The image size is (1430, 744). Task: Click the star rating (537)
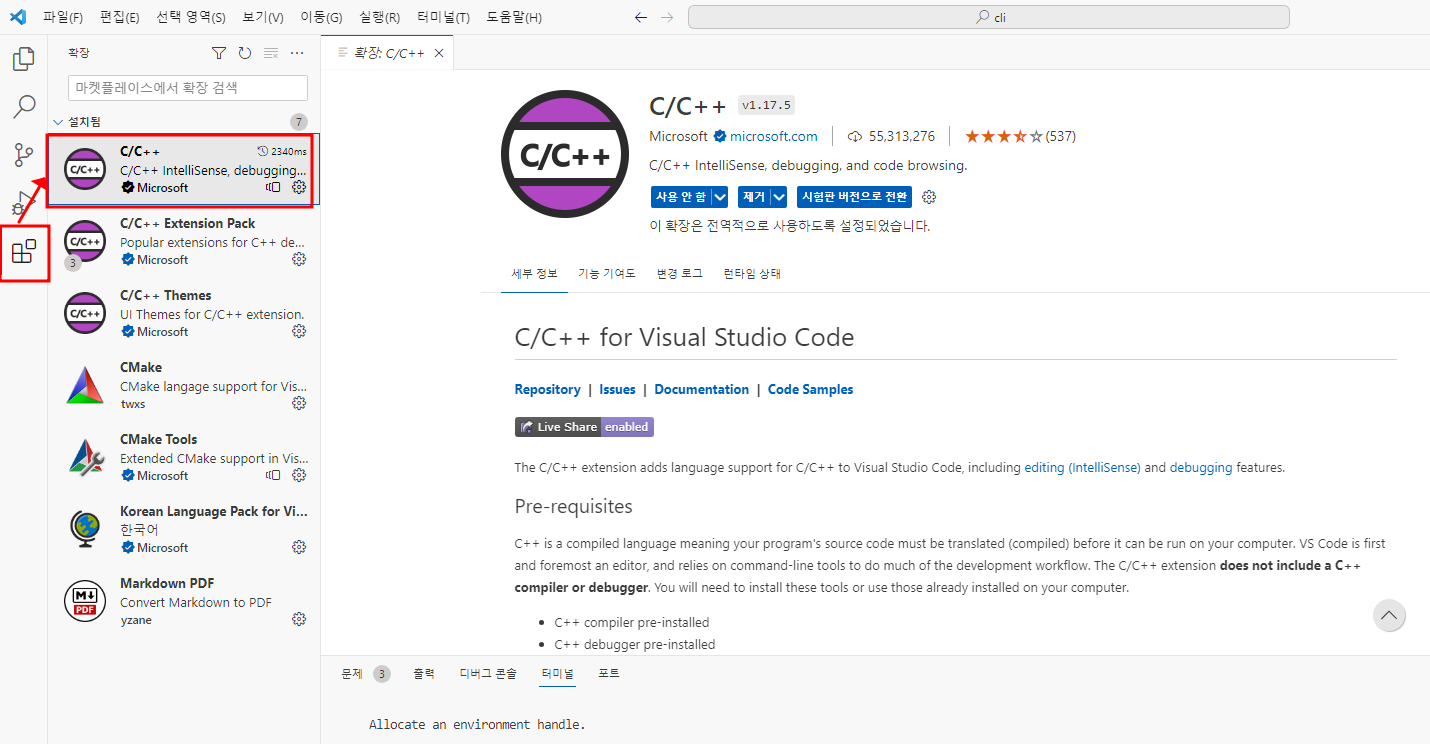pos(1020,136)
